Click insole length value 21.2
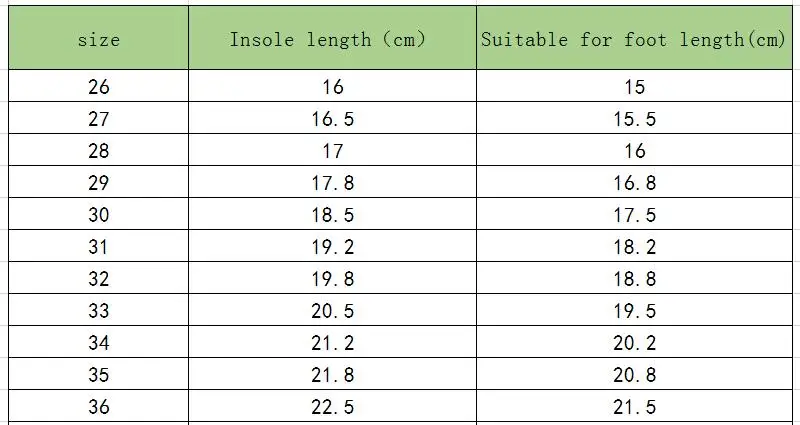This screenshot has height=425, width=800. pyautogui.click(x=332, y=343)
